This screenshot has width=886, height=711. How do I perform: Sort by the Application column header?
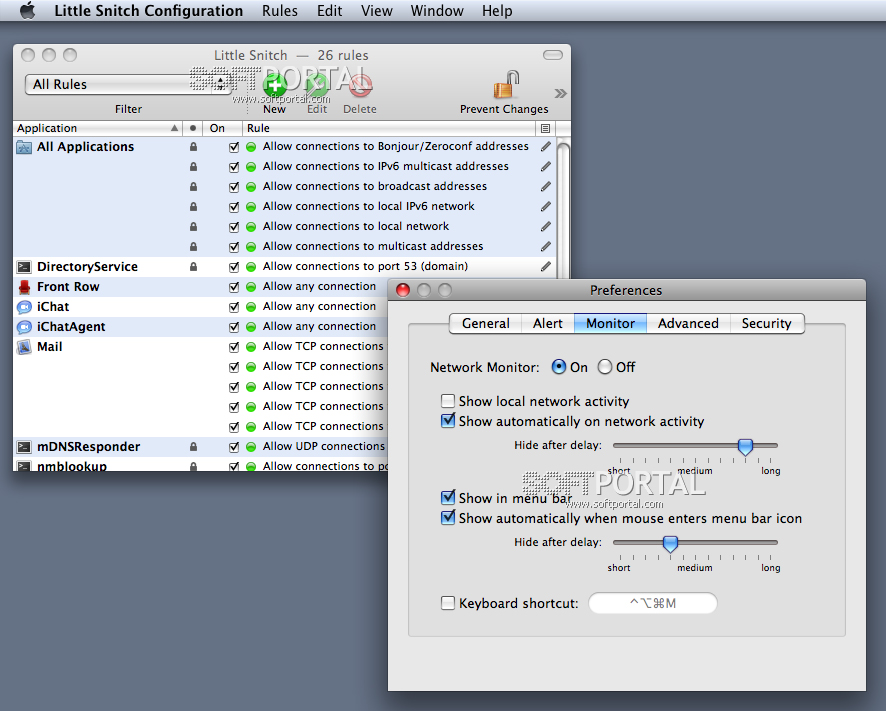[97, 128]
